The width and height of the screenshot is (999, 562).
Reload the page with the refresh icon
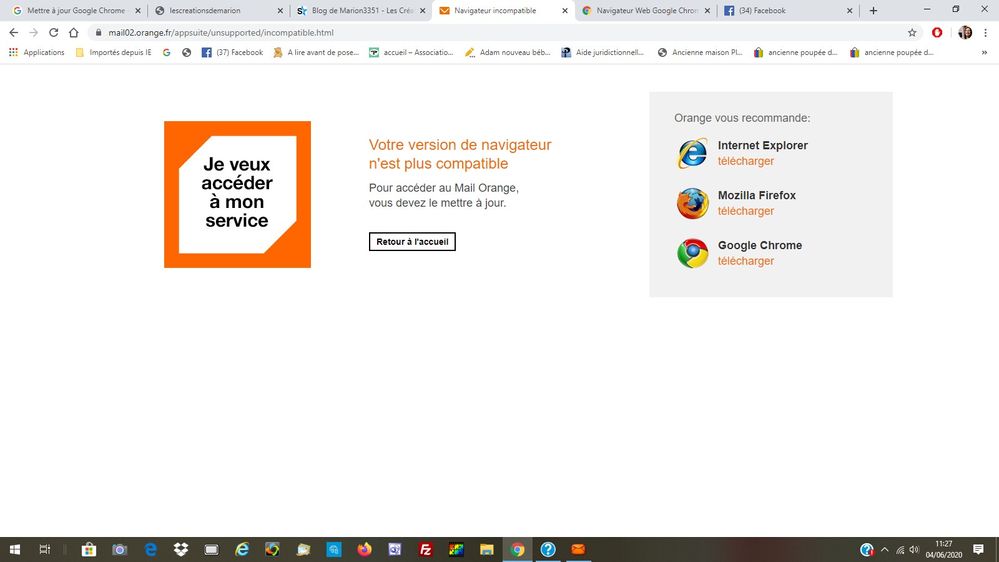tap(54, 32)
